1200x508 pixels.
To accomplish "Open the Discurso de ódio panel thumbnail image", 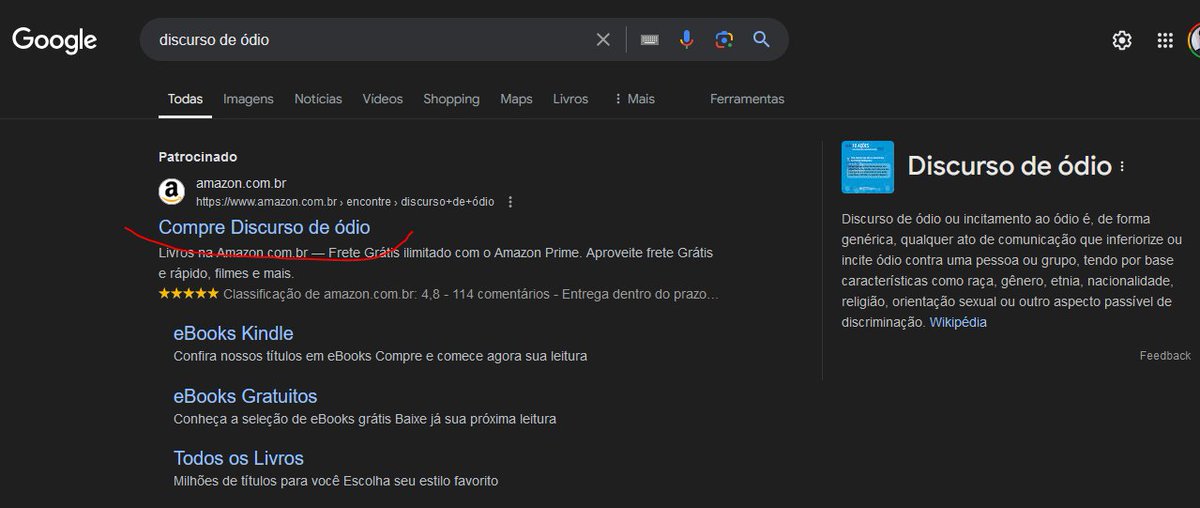I will coord(867,167).
